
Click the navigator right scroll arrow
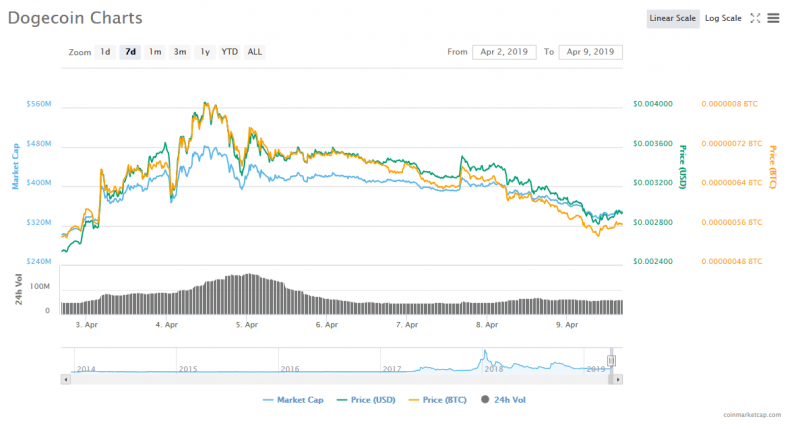click(619, 379)
